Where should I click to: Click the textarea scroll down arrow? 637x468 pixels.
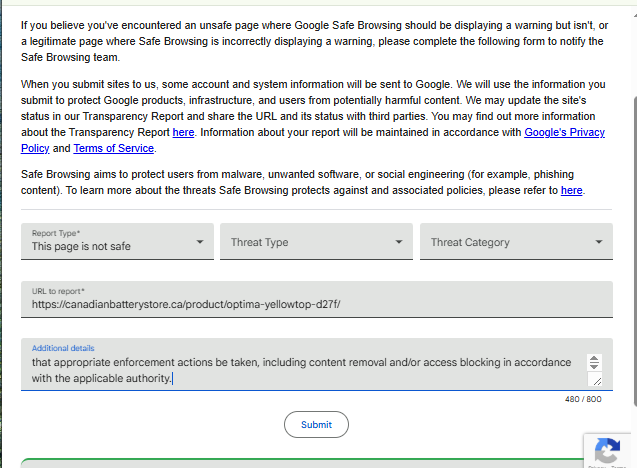click(594, 366)
